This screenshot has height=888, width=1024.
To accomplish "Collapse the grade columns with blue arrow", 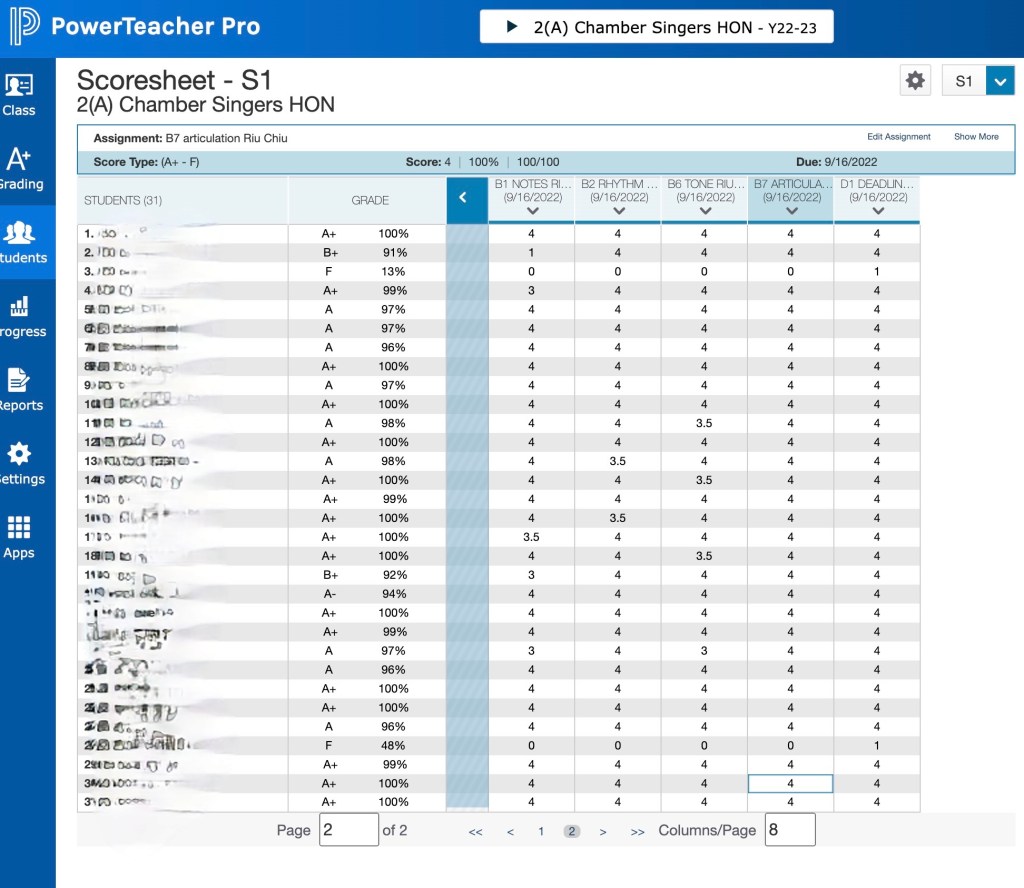I will tap(463, 199).
